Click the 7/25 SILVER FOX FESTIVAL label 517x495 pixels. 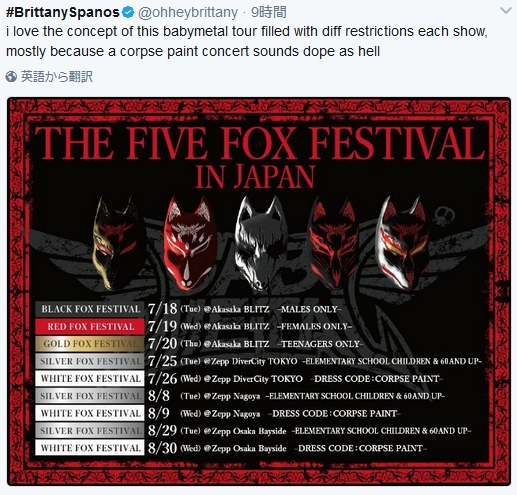pos(90,361)
